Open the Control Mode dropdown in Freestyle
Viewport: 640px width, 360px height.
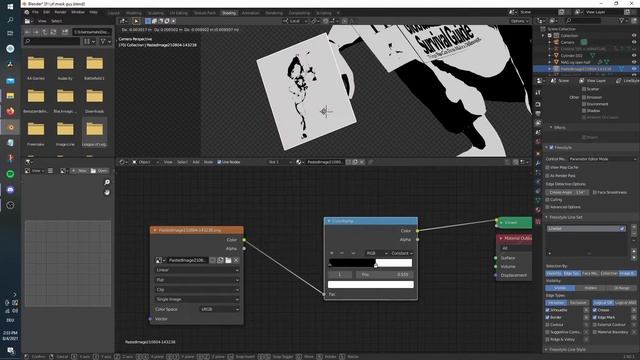coord(601,159)
